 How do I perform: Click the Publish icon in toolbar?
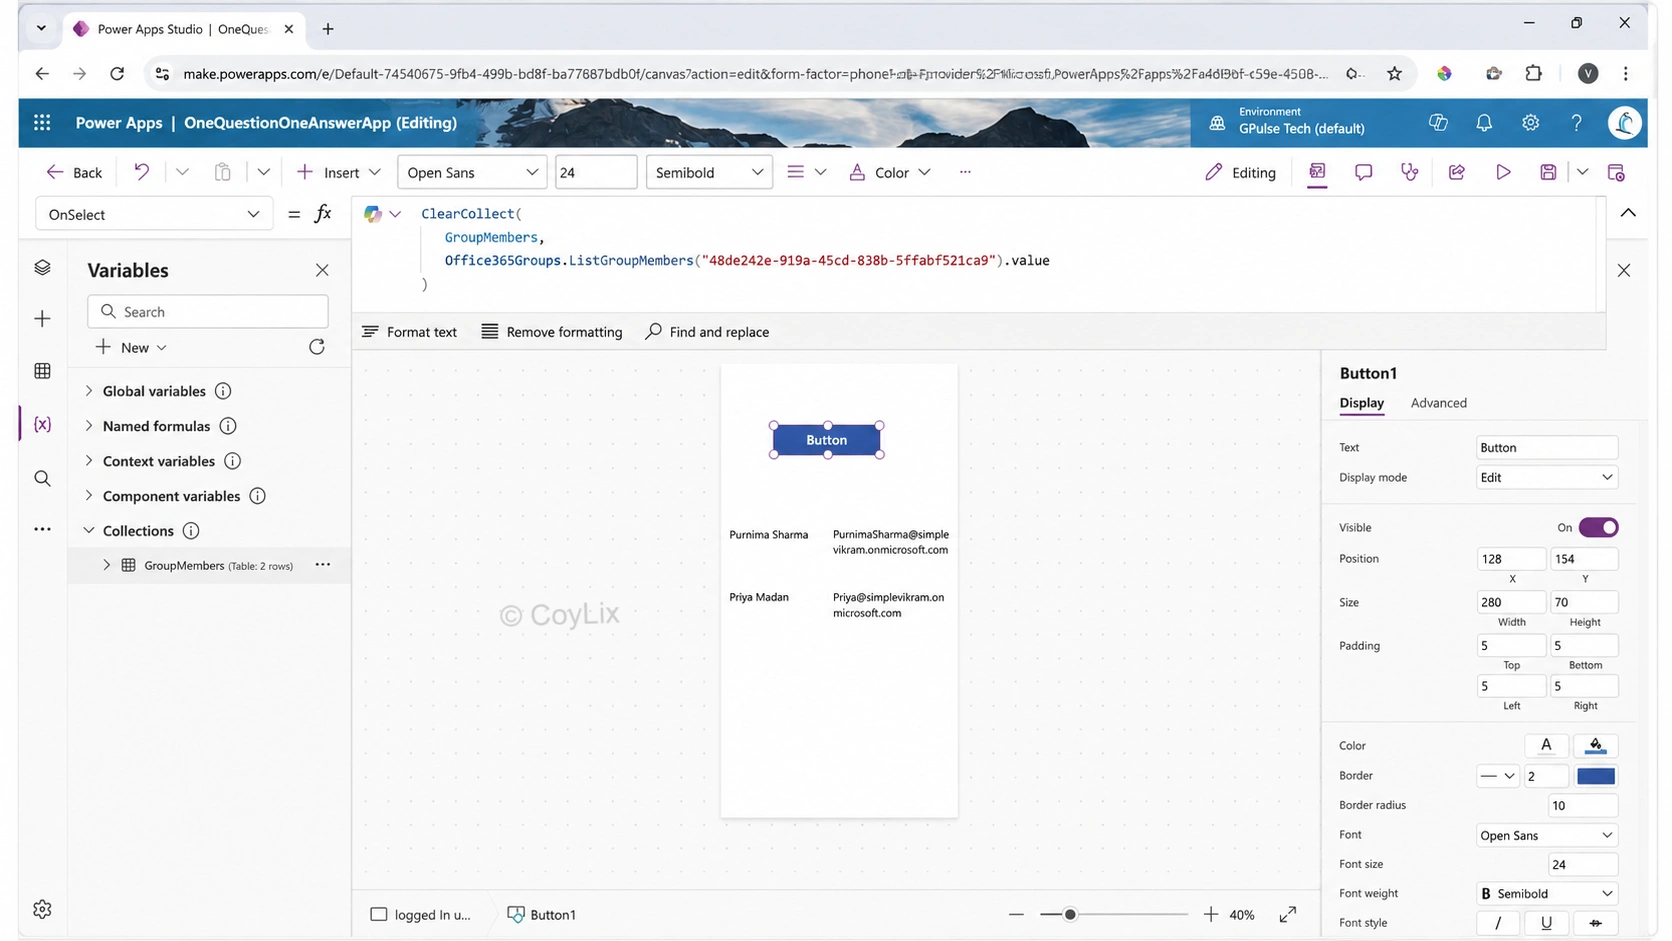[1616, 172]
